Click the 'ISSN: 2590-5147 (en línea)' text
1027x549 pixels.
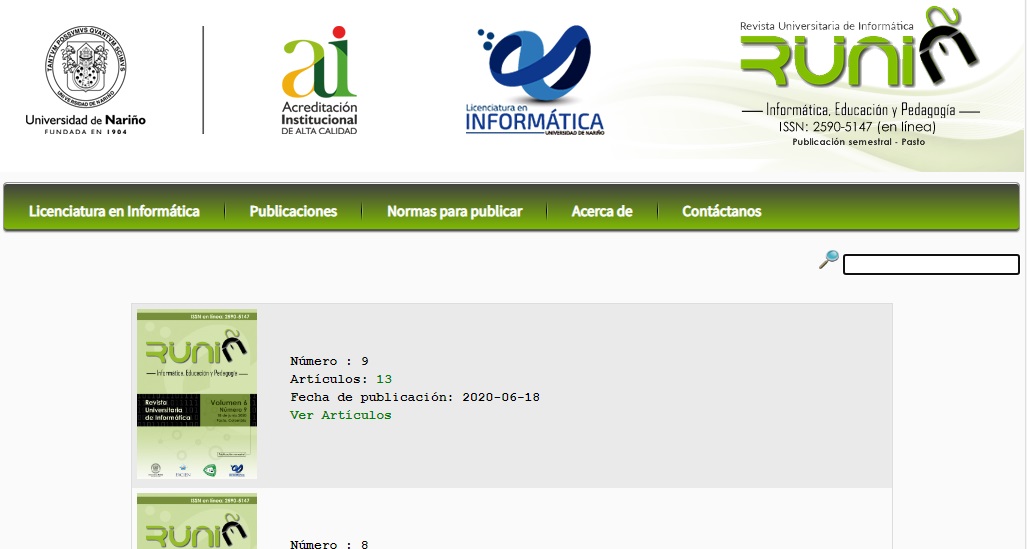tap(857, 126)
